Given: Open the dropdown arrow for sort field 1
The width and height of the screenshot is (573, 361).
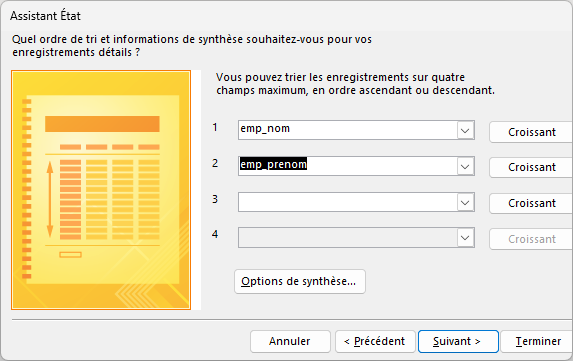Looking at the screenshot, I should click(x=465, y=130).
